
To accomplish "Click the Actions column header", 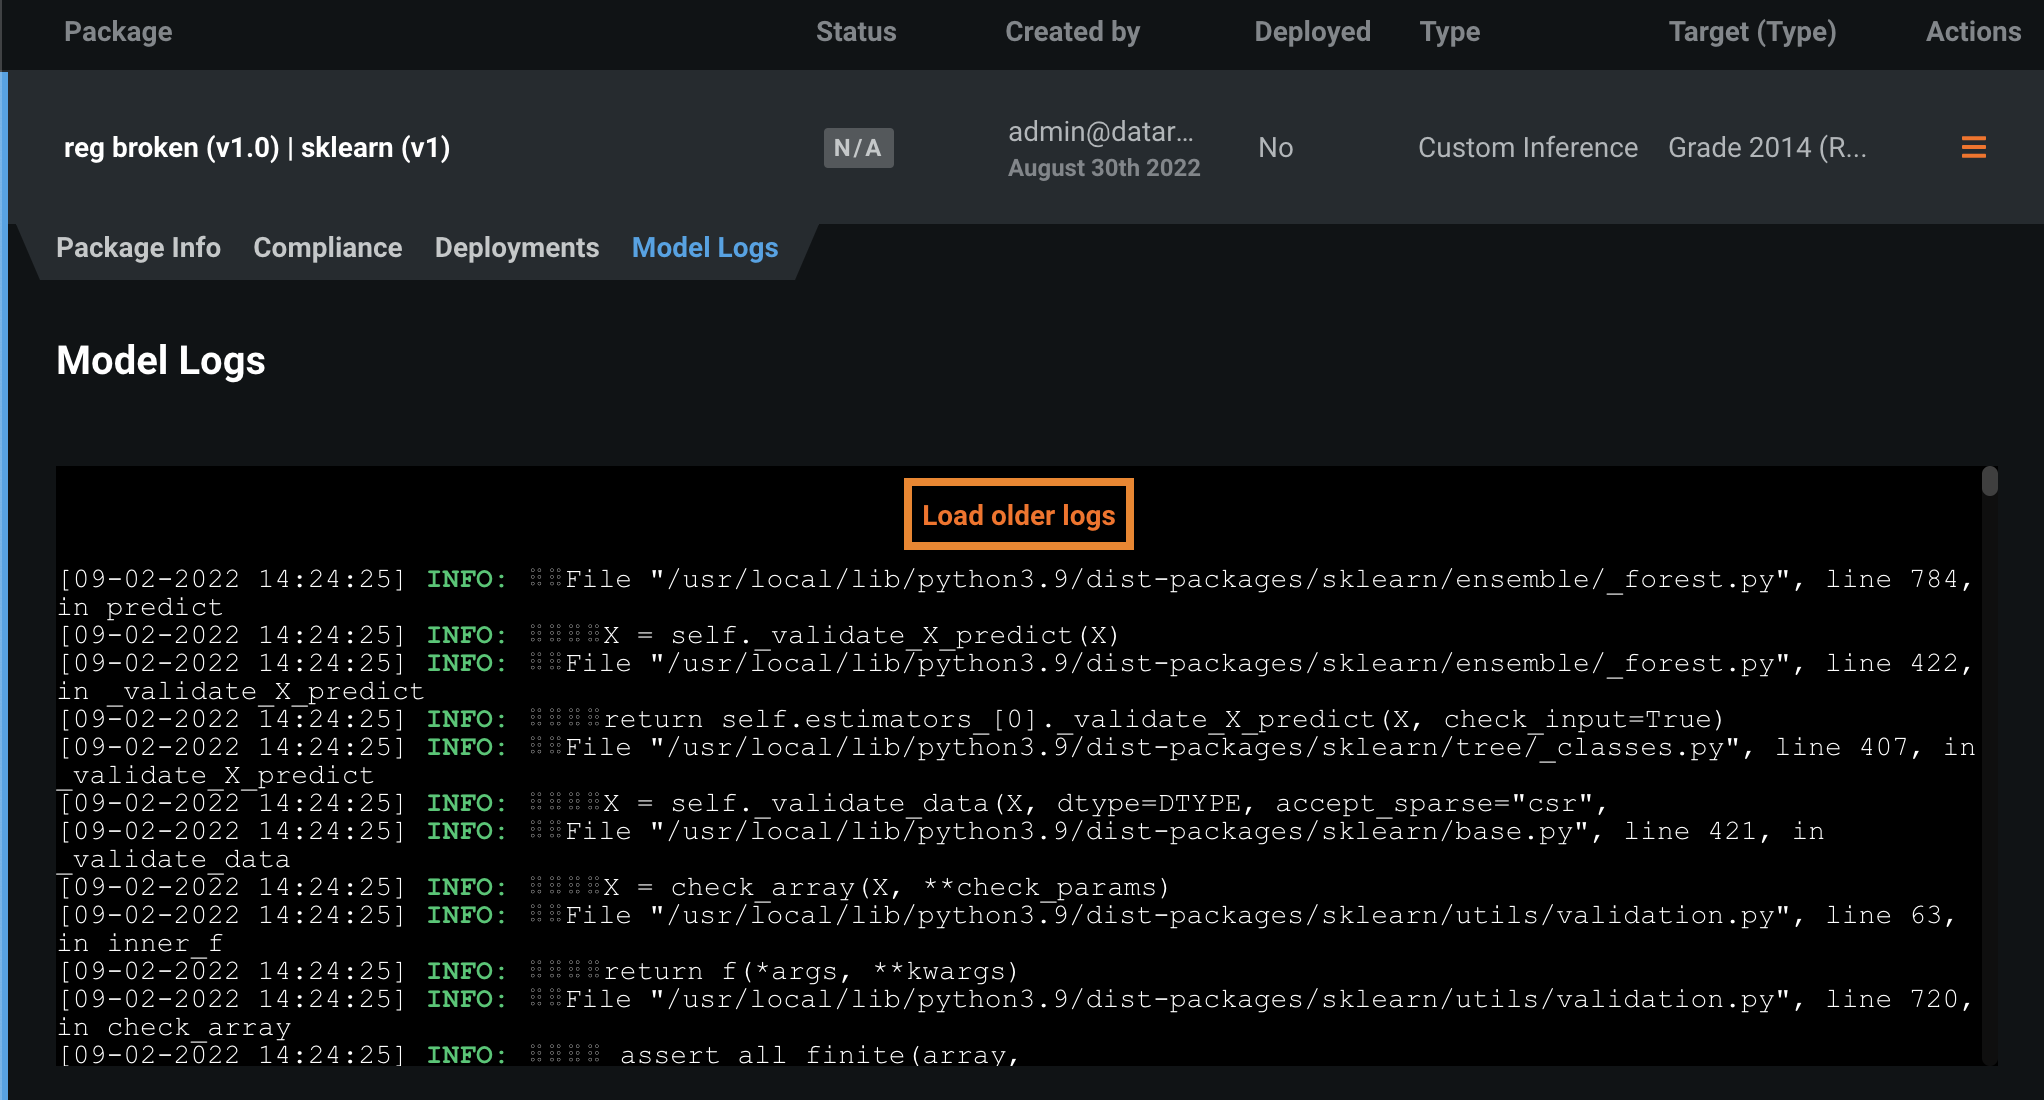I will point(1972,32).
